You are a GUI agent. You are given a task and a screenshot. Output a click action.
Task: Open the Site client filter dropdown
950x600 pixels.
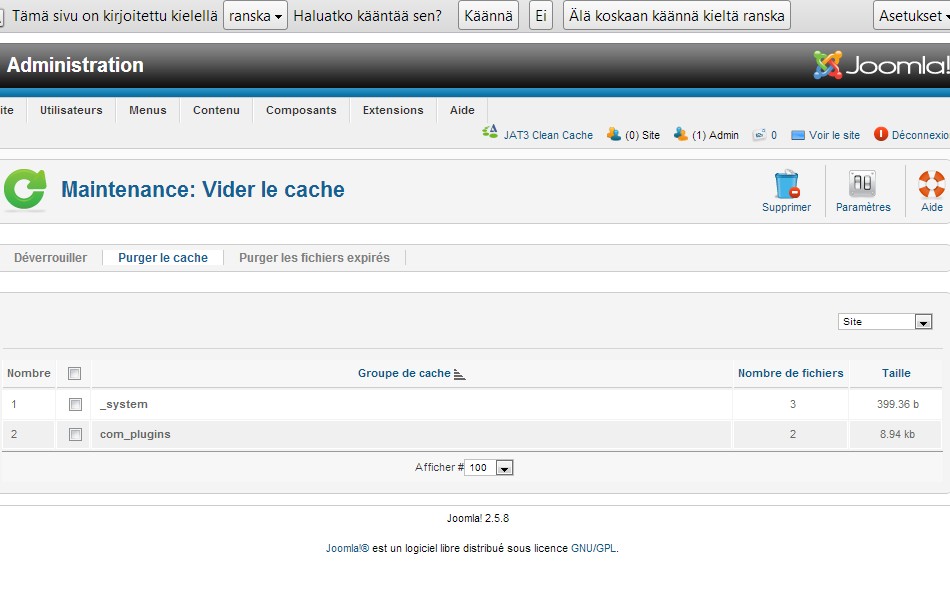(x=885, y=322)
